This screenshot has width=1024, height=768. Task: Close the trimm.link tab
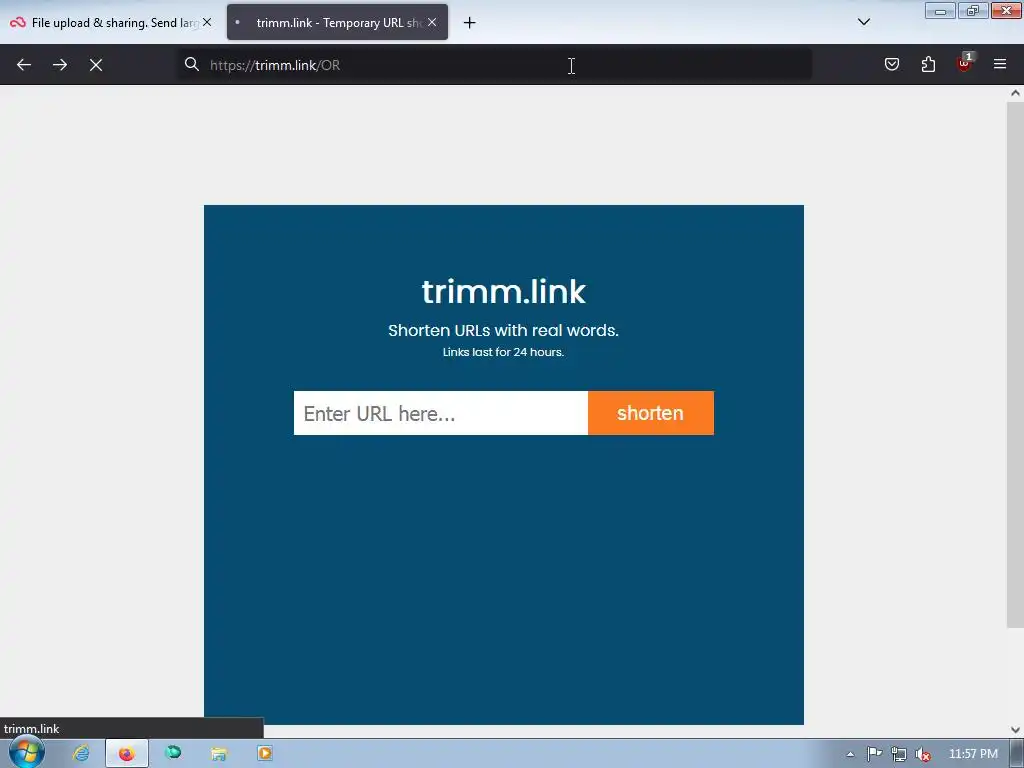(x=432, y=22)
